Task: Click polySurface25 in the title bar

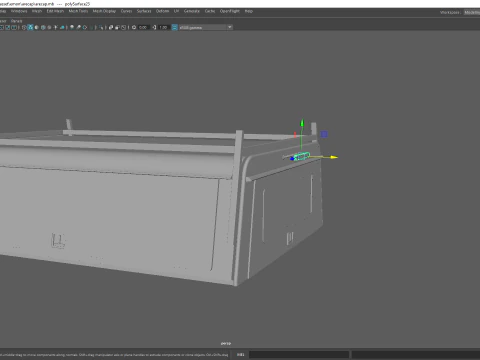Action: (x=77, y=4)
